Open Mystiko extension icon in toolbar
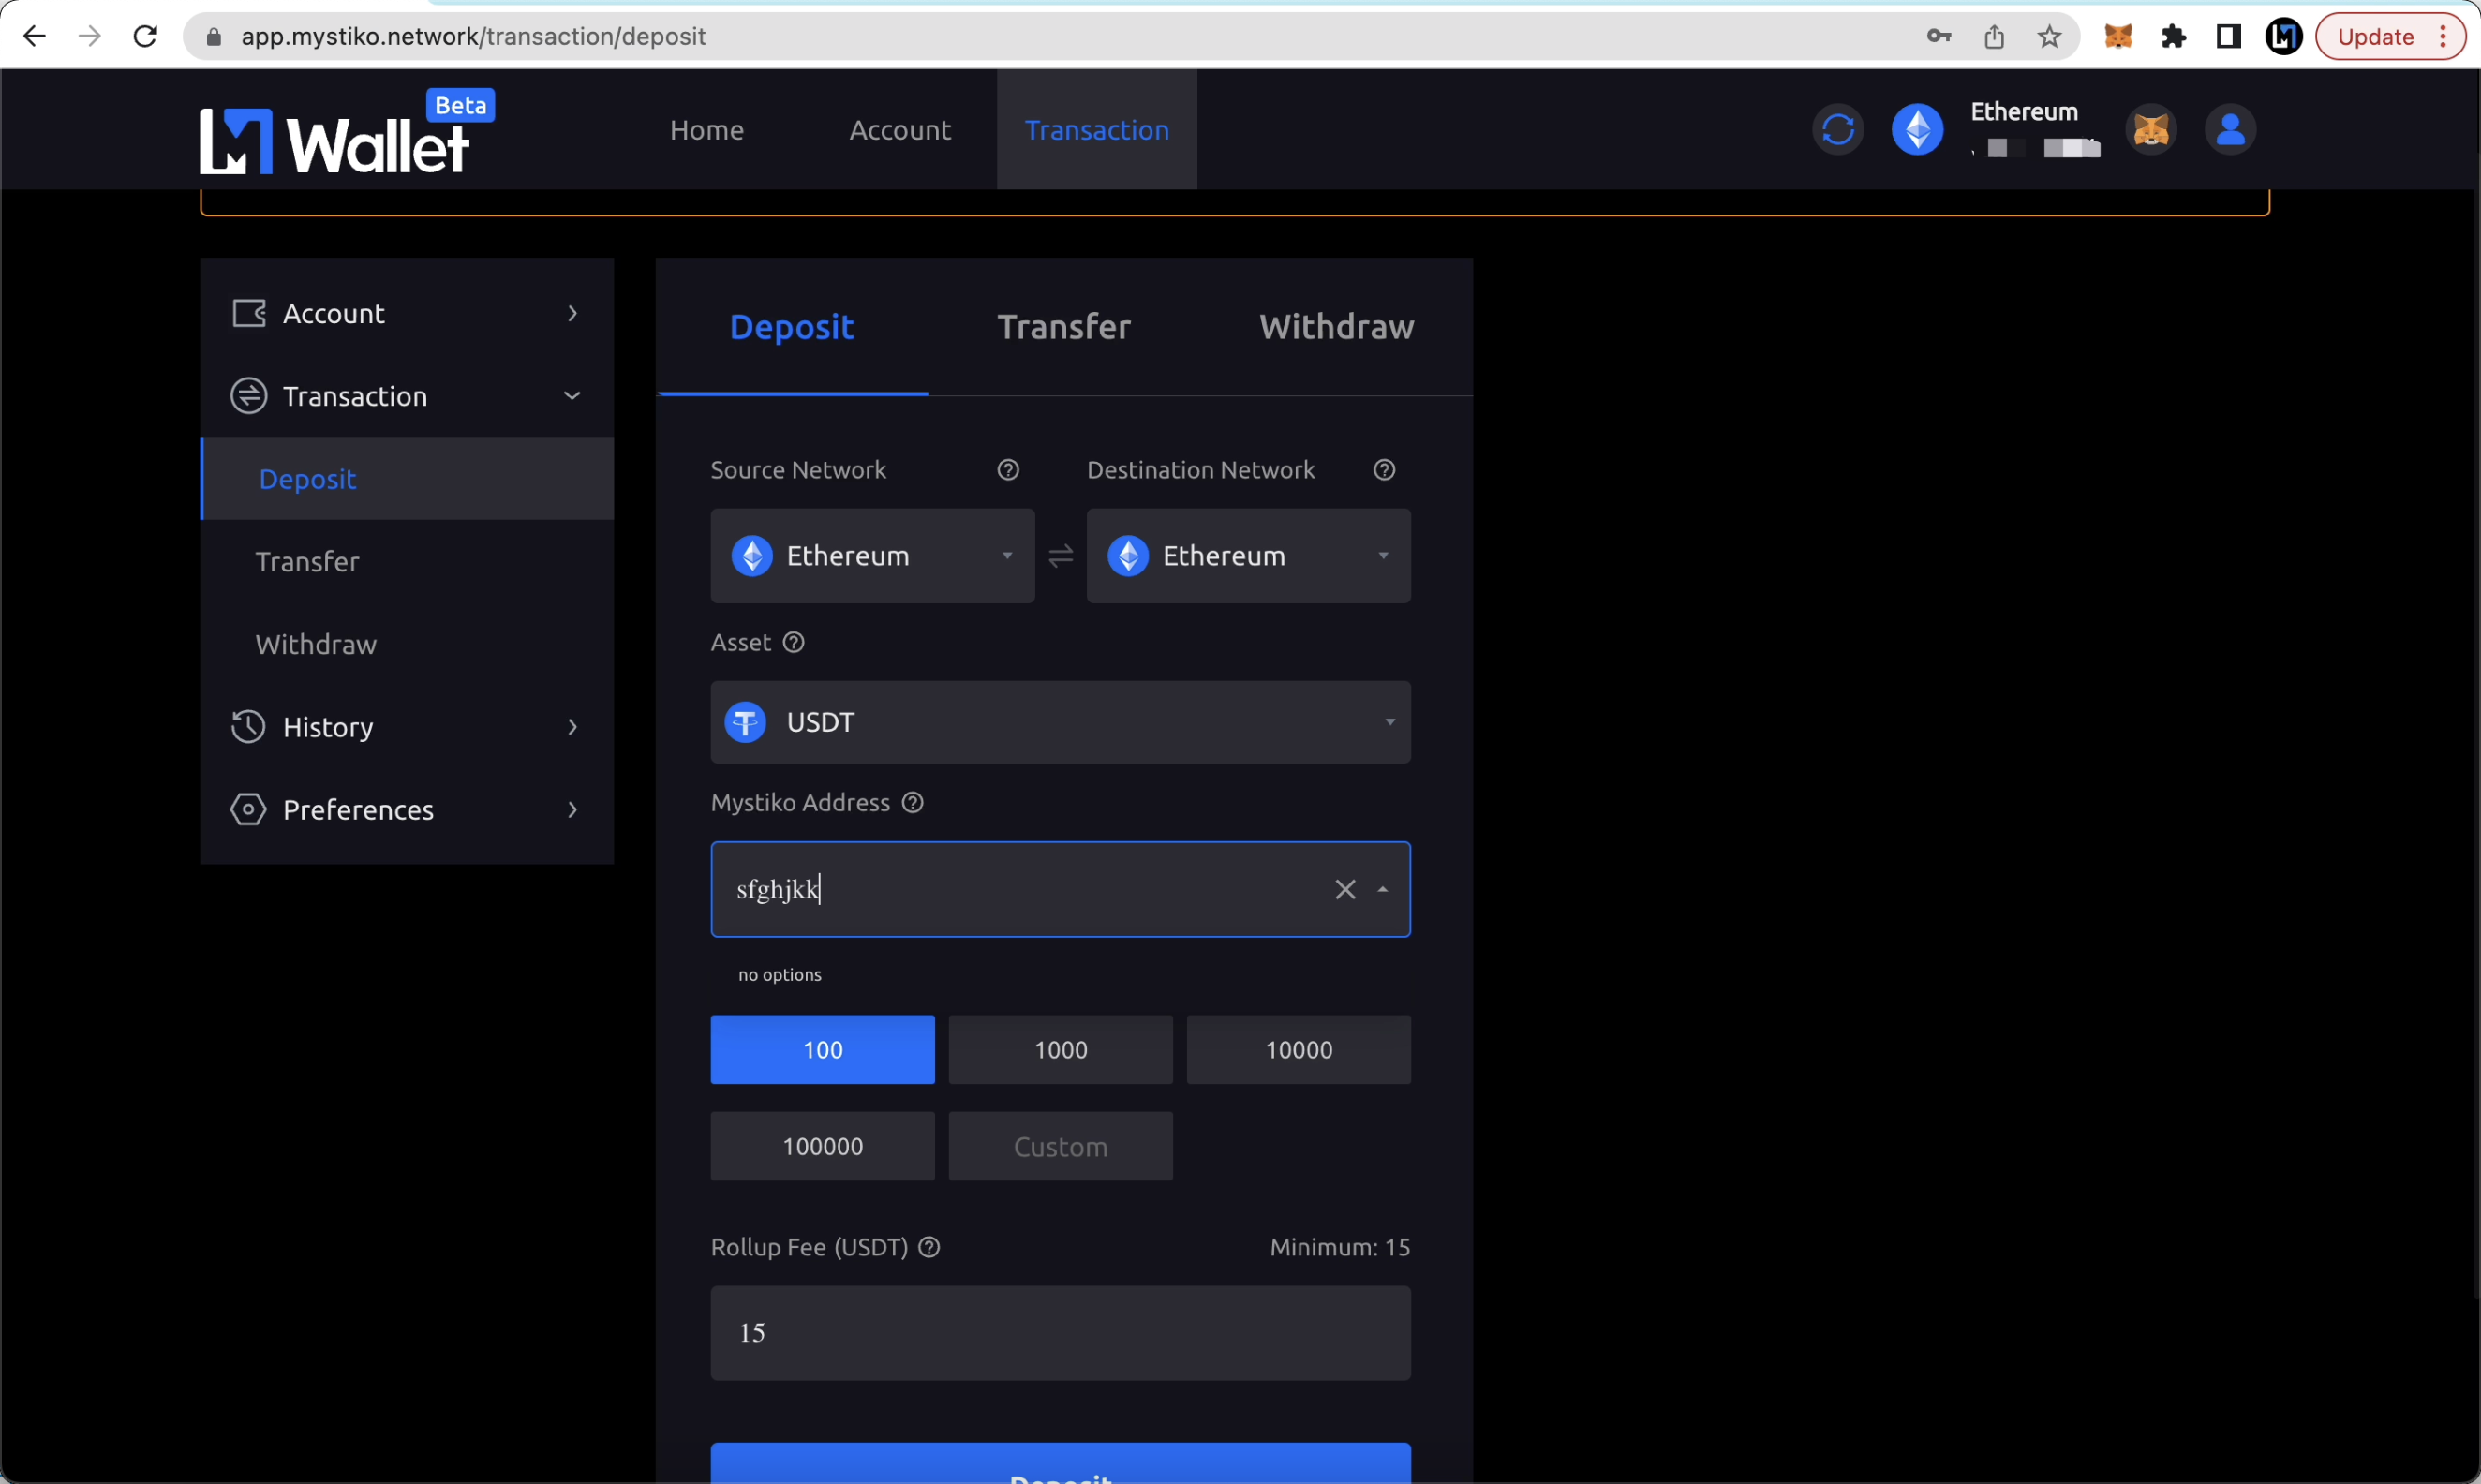The width and height of the screenshot is (2481, 1484). [x=2283, y=37]
